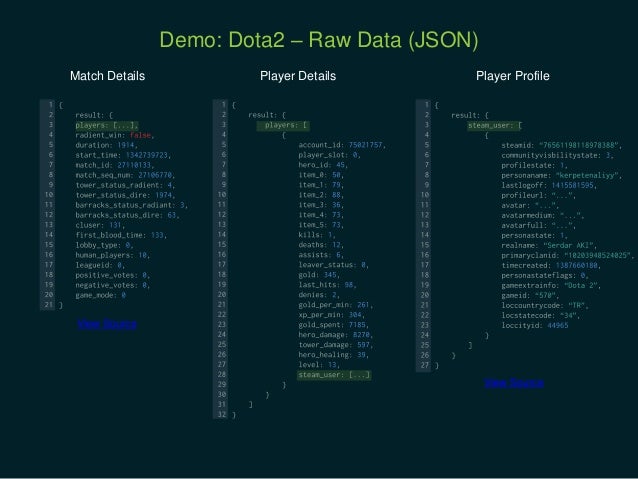Click the gameid: "570" line

[x=530, y=295]
